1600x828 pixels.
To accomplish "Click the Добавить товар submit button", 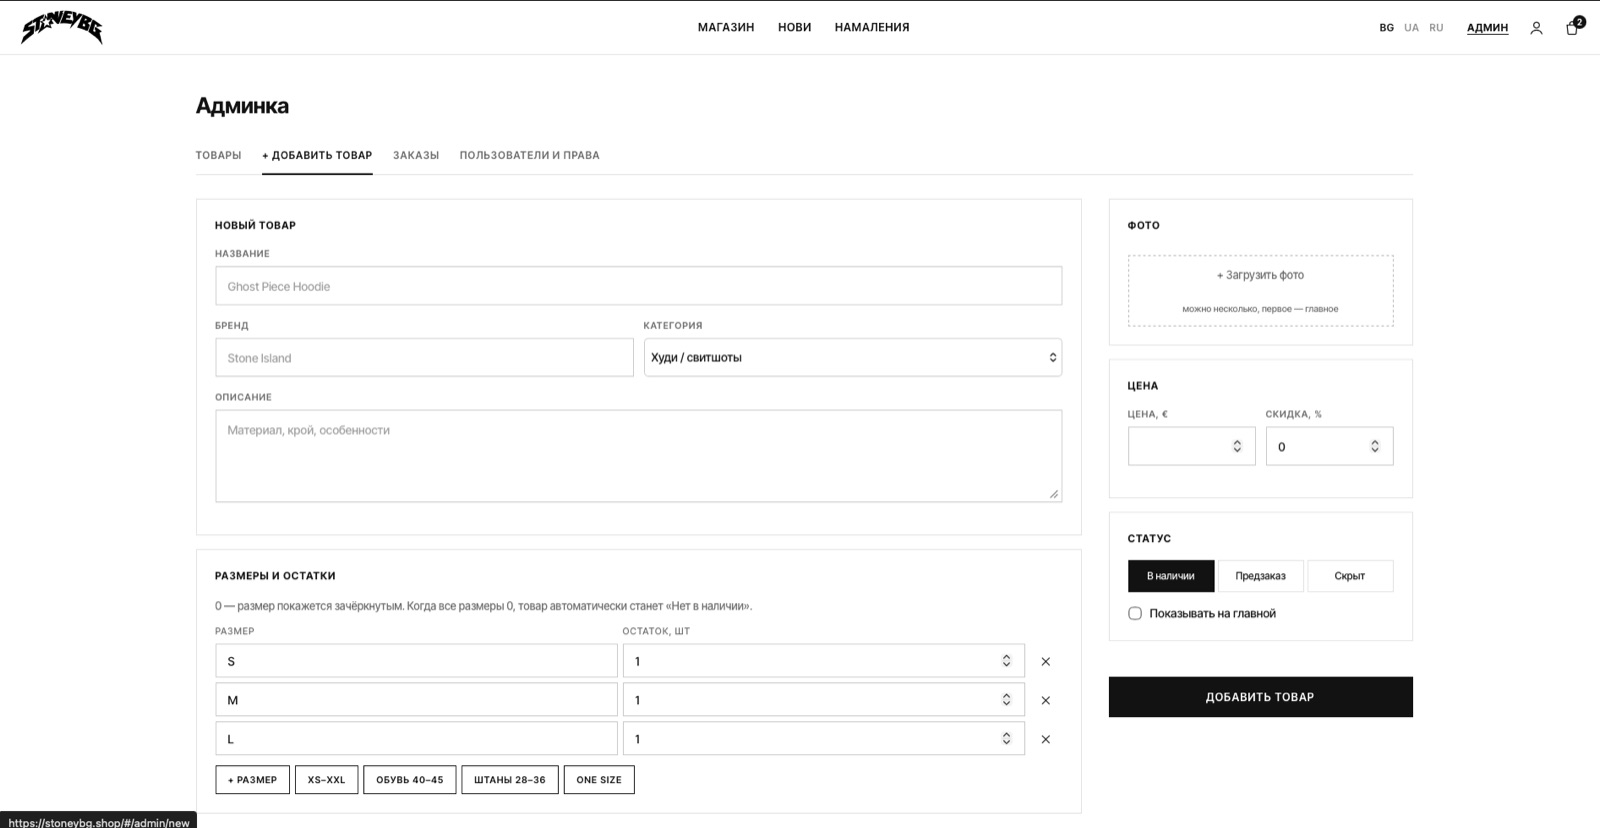I will [x=1260, y=697].
